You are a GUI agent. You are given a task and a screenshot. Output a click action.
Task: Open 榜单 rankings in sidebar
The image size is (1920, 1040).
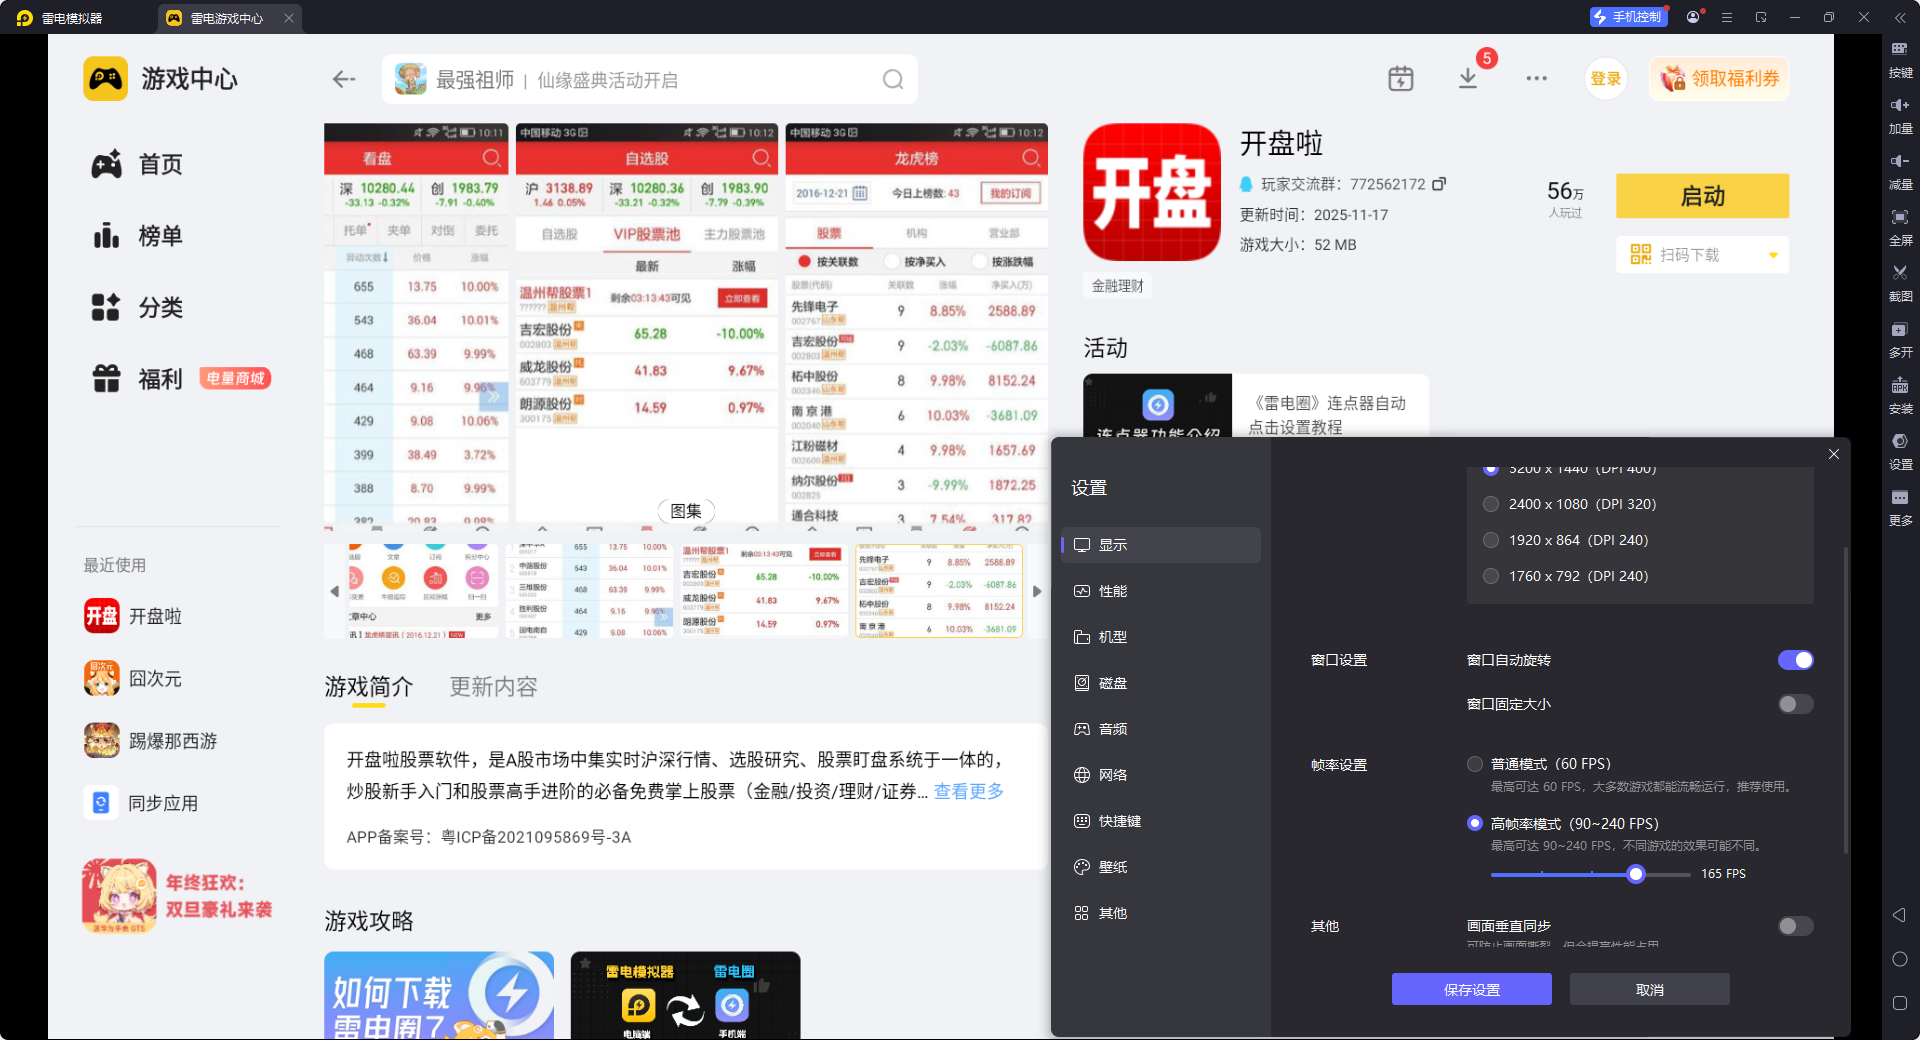(x=137, y=236)
